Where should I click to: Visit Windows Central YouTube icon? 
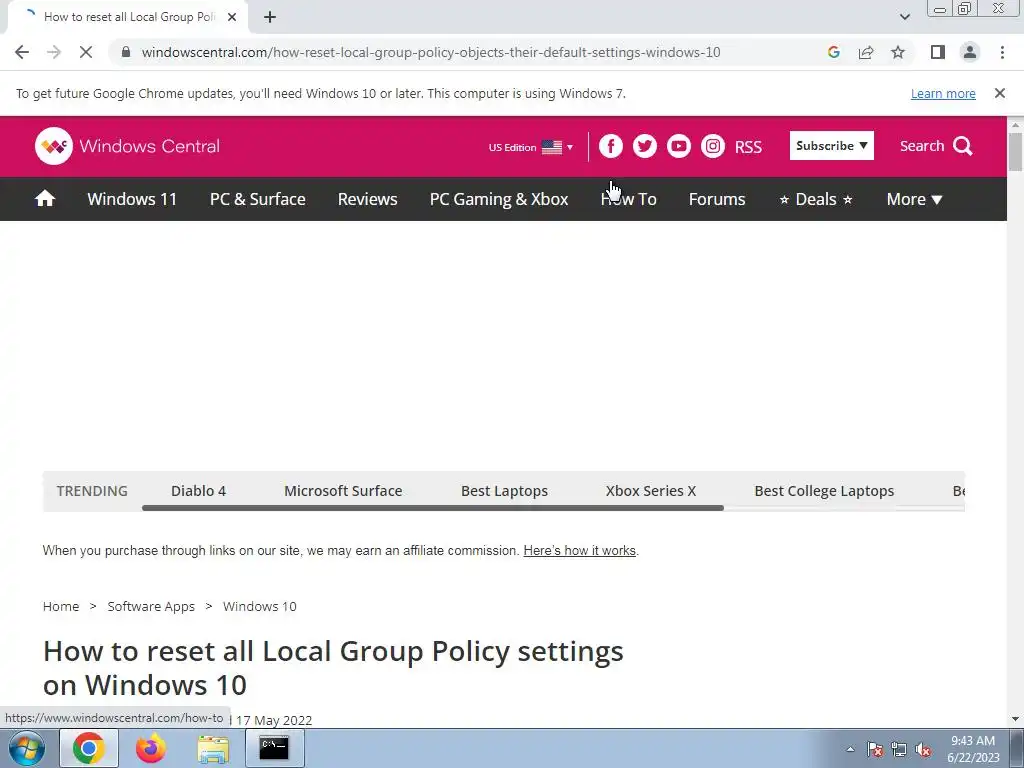pyautogui.click(x=679, y=146)
